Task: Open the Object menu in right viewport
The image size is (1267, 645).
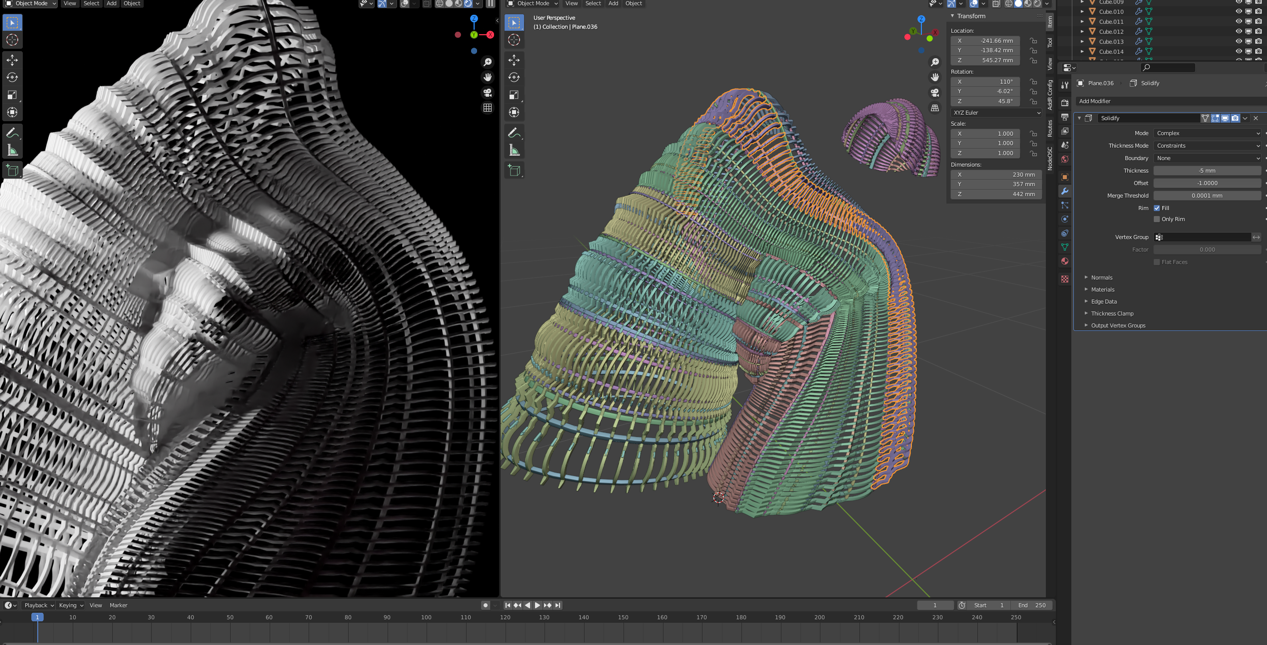Action: click(634, 4)
